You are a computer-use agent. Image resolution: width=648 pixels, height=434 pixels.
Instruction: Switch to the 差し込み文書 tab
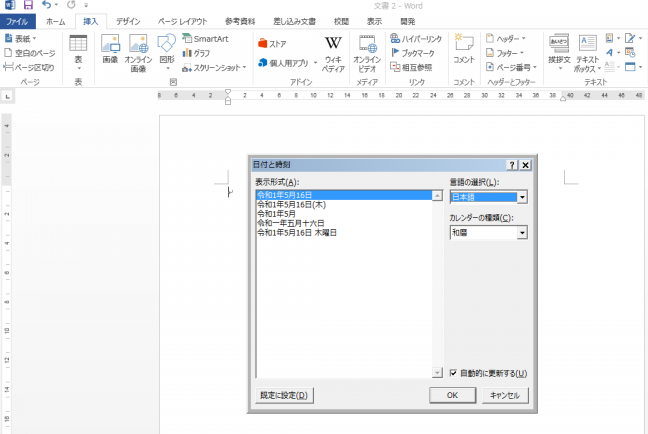294,21
